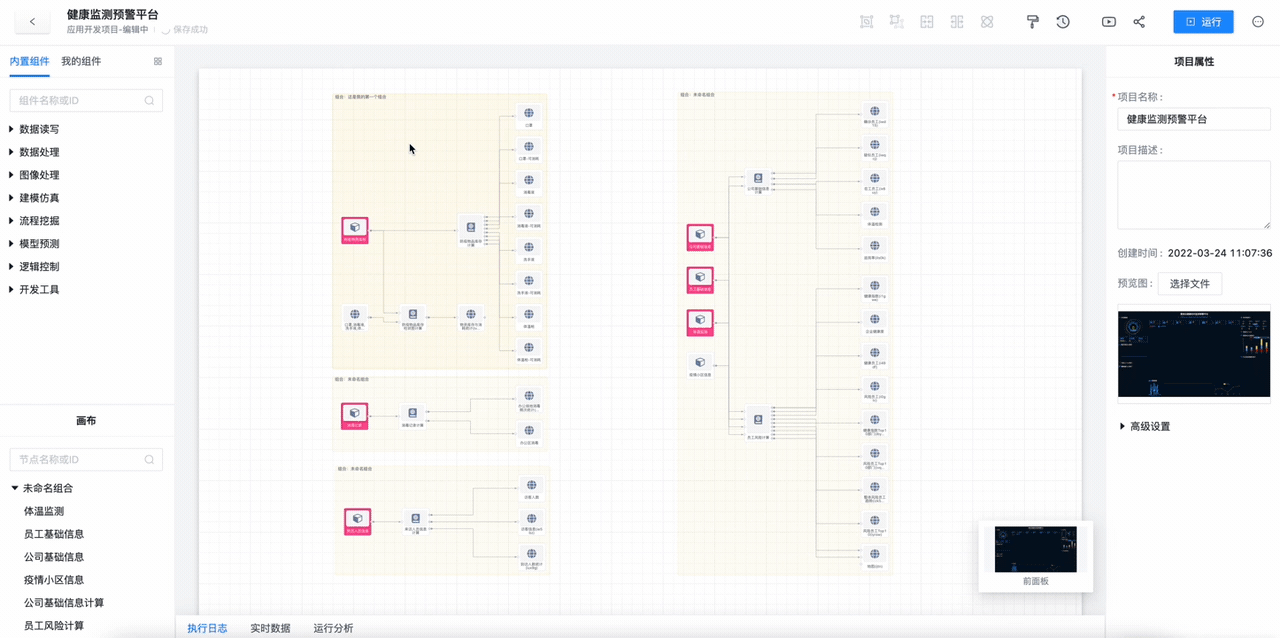Click the 项目描述 description text area
Screen dimensions: 1280x638
tap(1193, 194)
